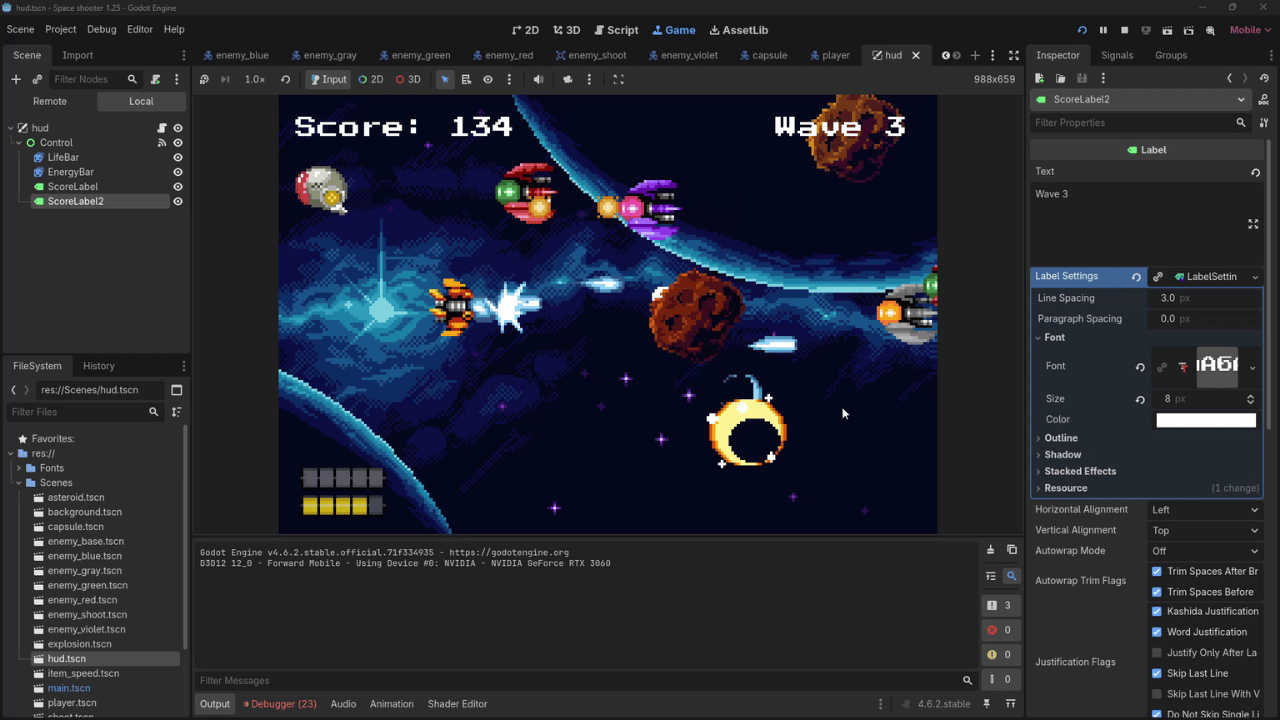Image resolution: width=1280 pixels, height=720 pixels.
Task: Reset the game speed
Action: click(285, 79)
